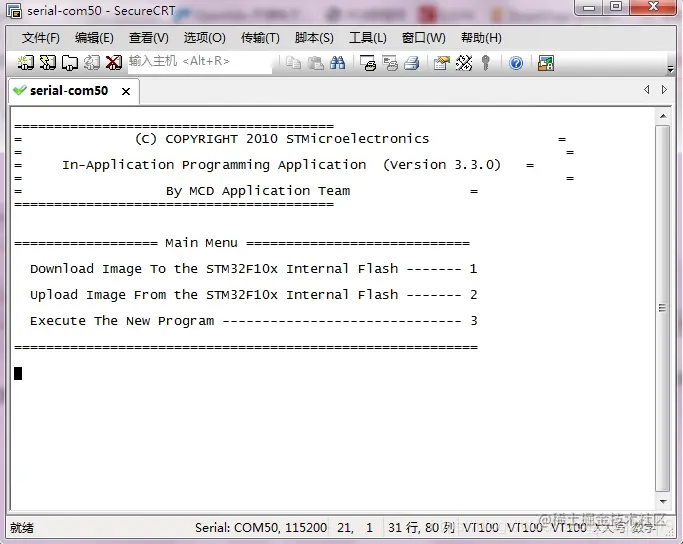Click the By MCD Application Team text

coord(258,191)
